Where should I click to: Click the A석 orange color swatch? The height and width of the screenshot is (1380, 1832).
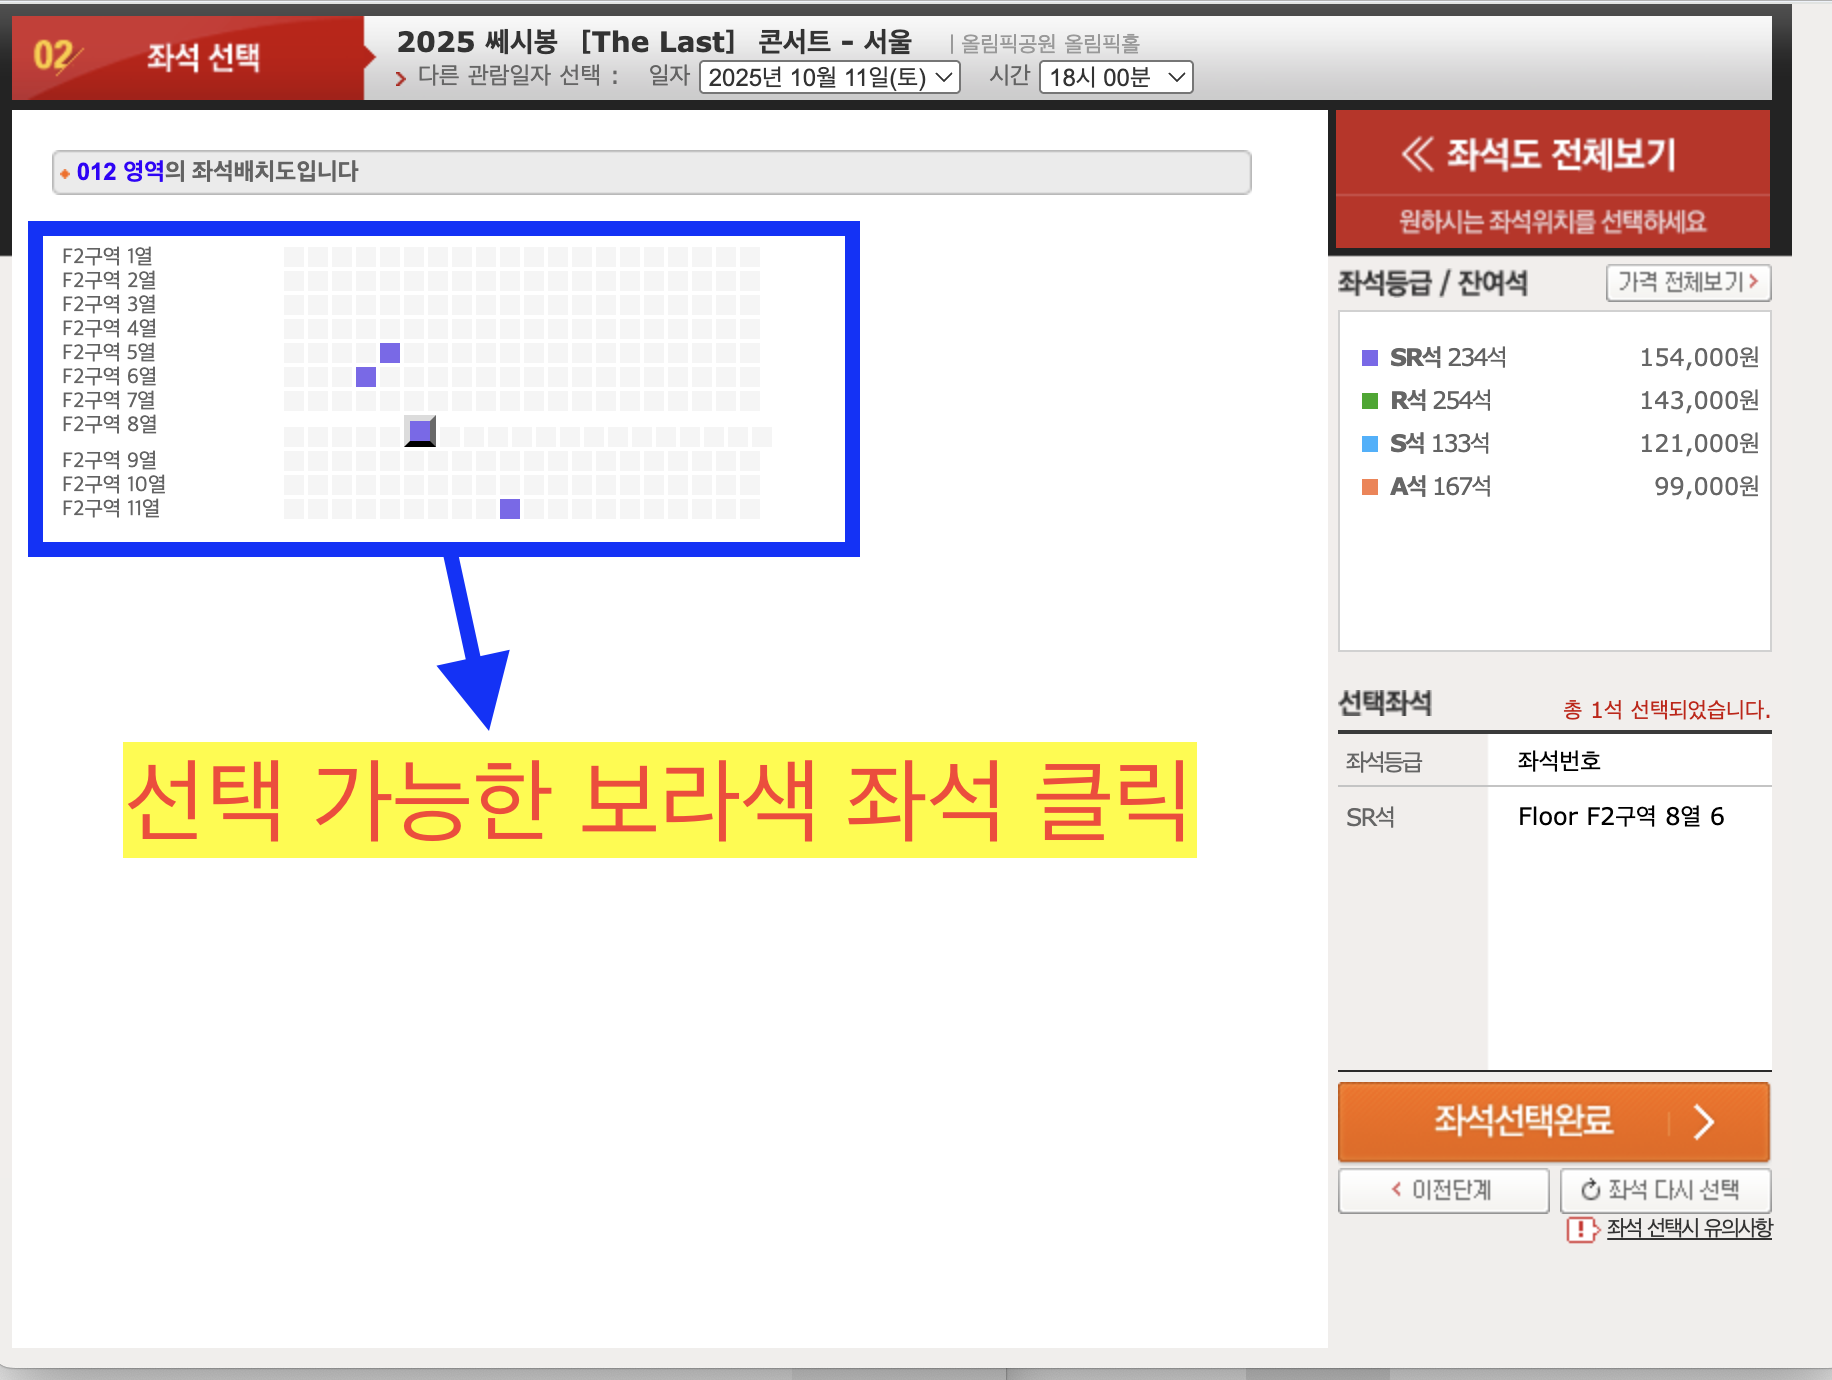1370,487
